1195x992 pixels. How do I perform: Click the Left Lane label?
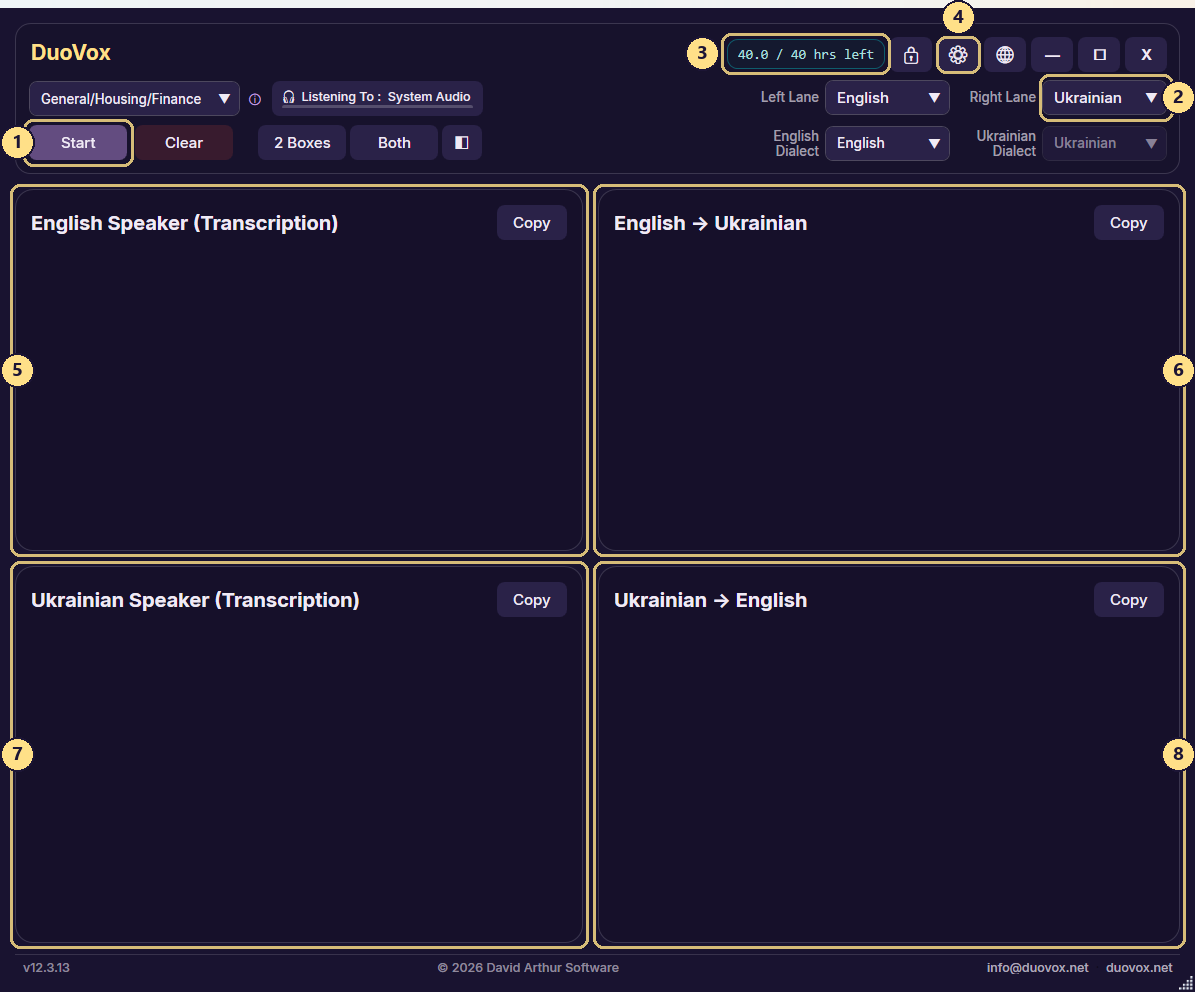coord(790,98)
